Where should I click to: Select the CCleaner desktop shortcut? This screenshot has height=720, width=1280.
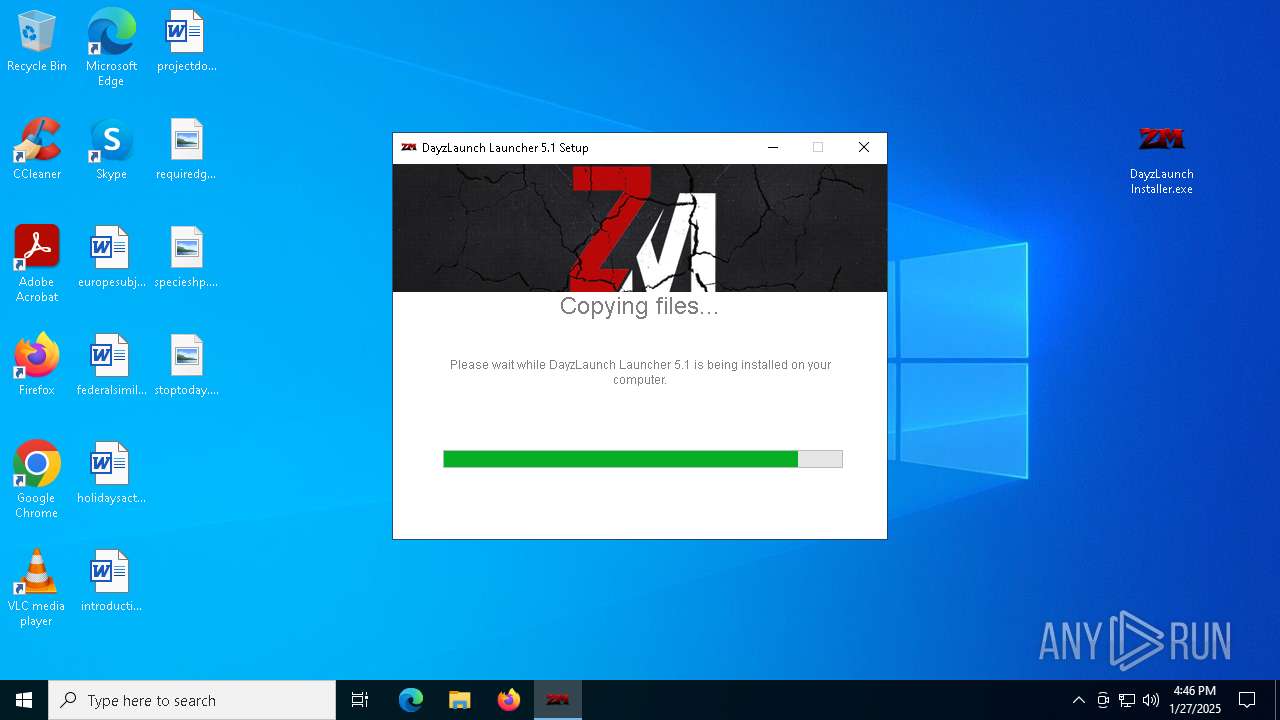(37, 150)
